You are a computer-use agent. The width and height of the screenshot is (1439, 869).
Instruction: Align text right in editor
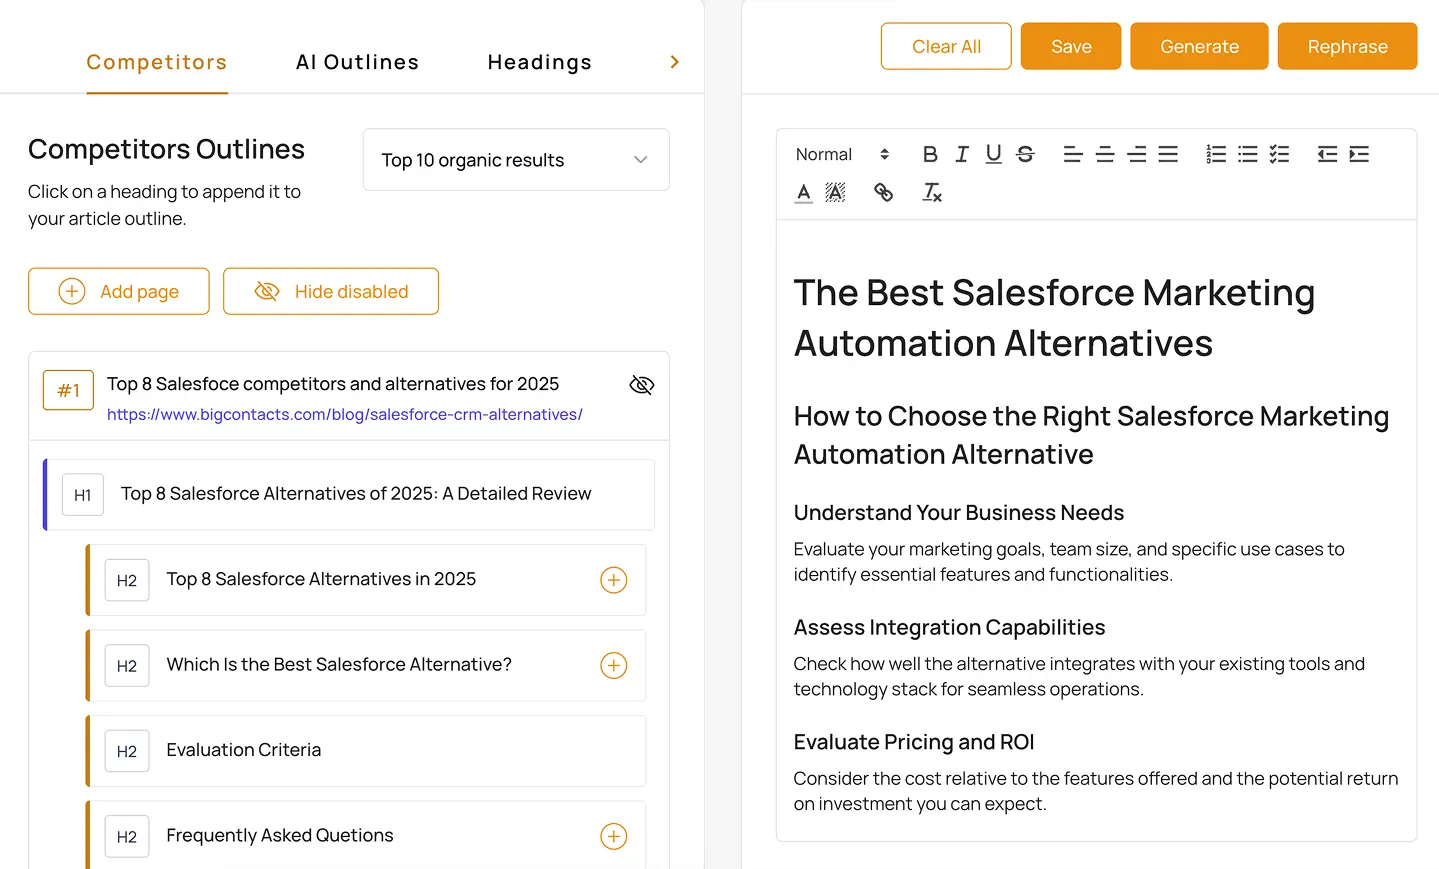point(1137,154)
